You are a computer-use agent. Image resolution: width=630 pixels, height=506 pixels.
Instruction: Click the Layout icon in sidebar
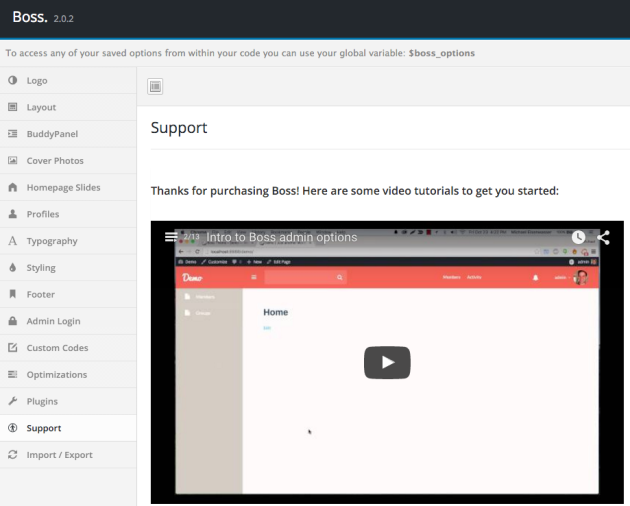pyautogui.click(x=13, y=107)
